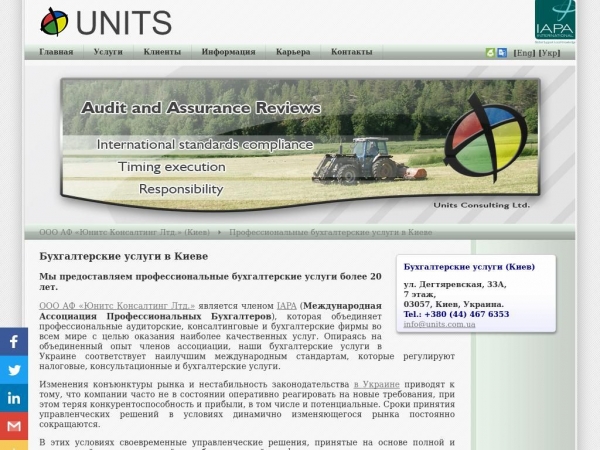Click address line ул. Дегтяревская, 33А

[x=455, y=284]
